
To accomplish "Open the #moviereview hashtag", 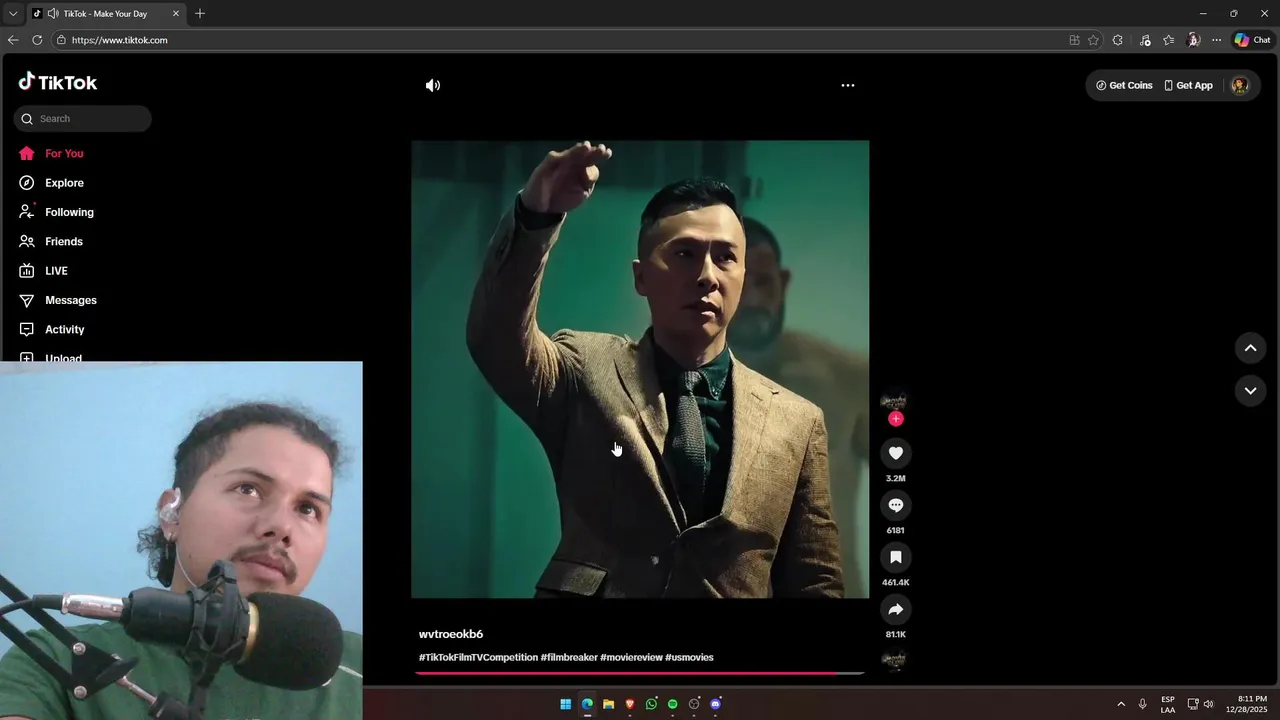I will point(631,658).
